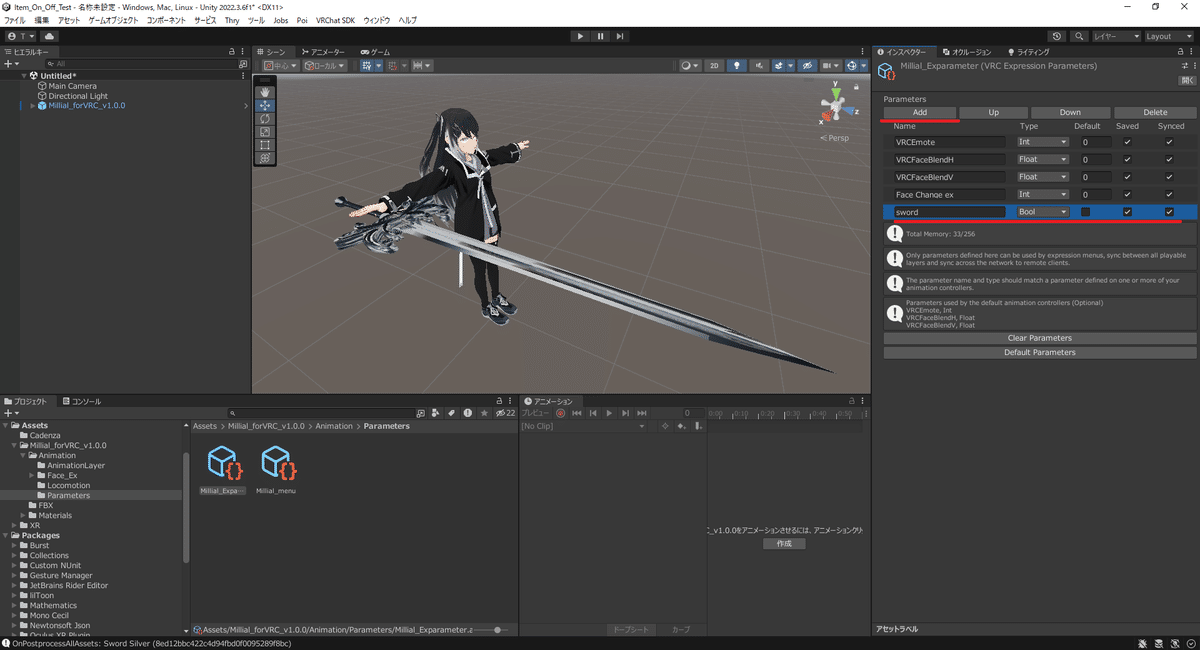1200x650 pixels.
Task: Open the cloud services icon
Action: pos(49,36)
